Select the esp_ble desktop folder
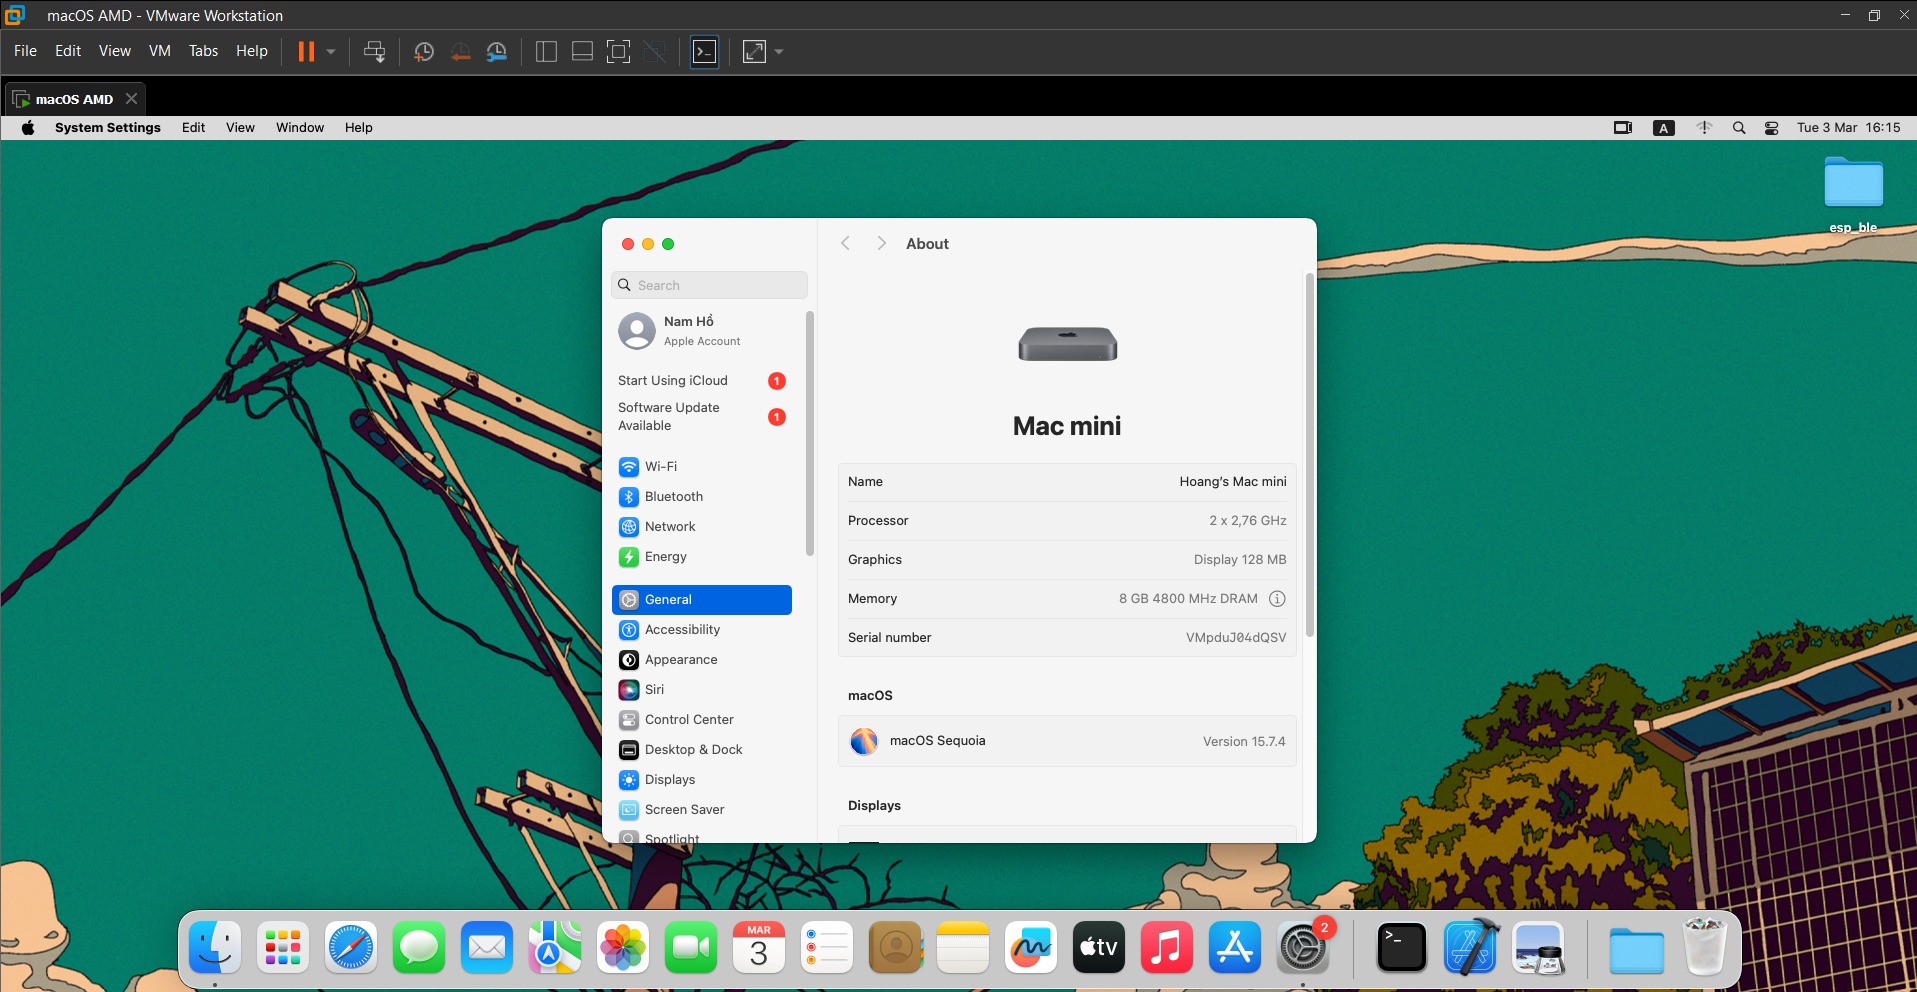Image resolution: width=1917 pixels, height=992 pixels. point(1853,194)
